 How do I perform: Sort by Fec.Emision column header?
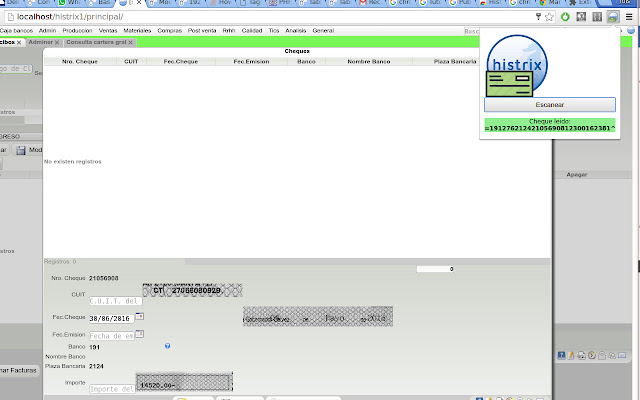(x=251, y=62)
